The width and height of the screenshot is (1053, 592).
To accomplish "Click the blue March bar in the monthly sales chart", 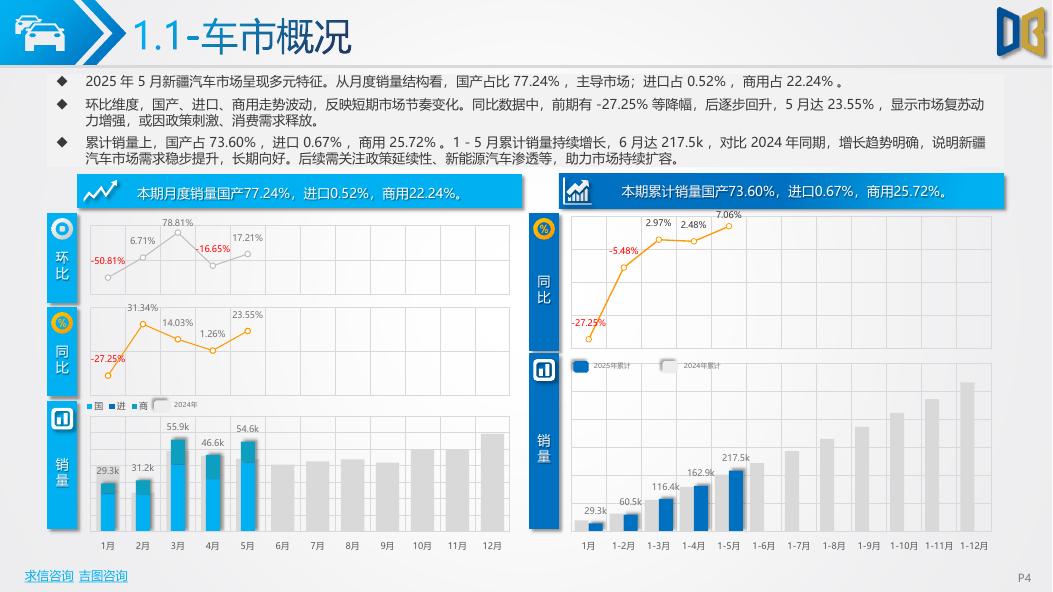I will click(179, 485).
